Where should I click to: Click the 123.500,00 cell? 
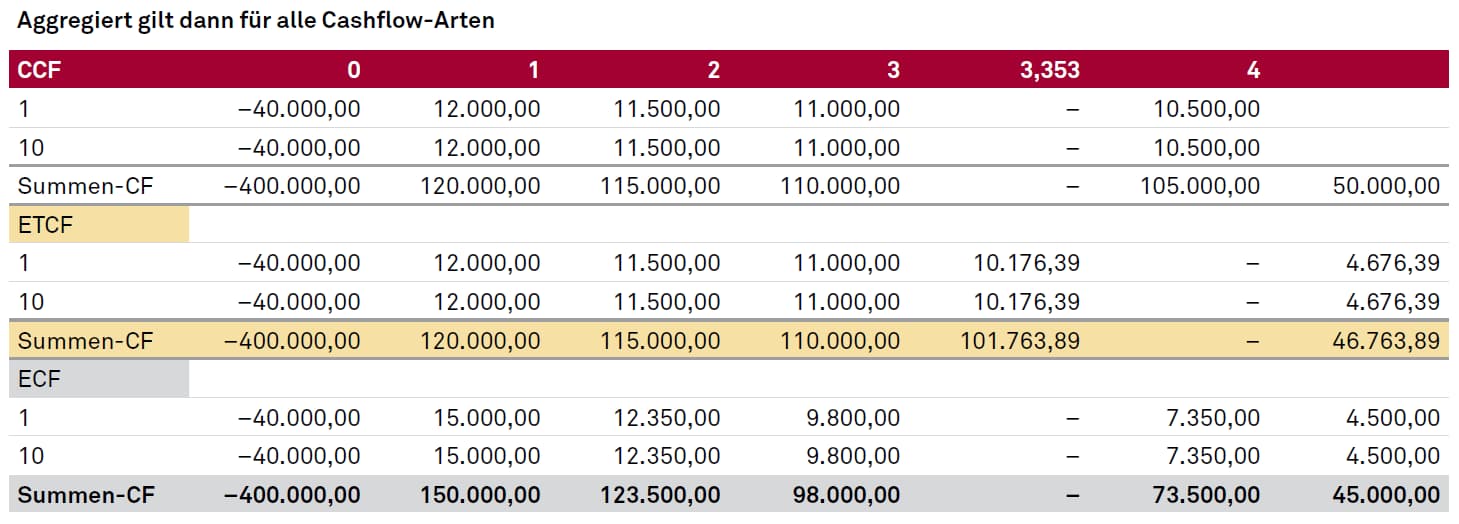660,495
